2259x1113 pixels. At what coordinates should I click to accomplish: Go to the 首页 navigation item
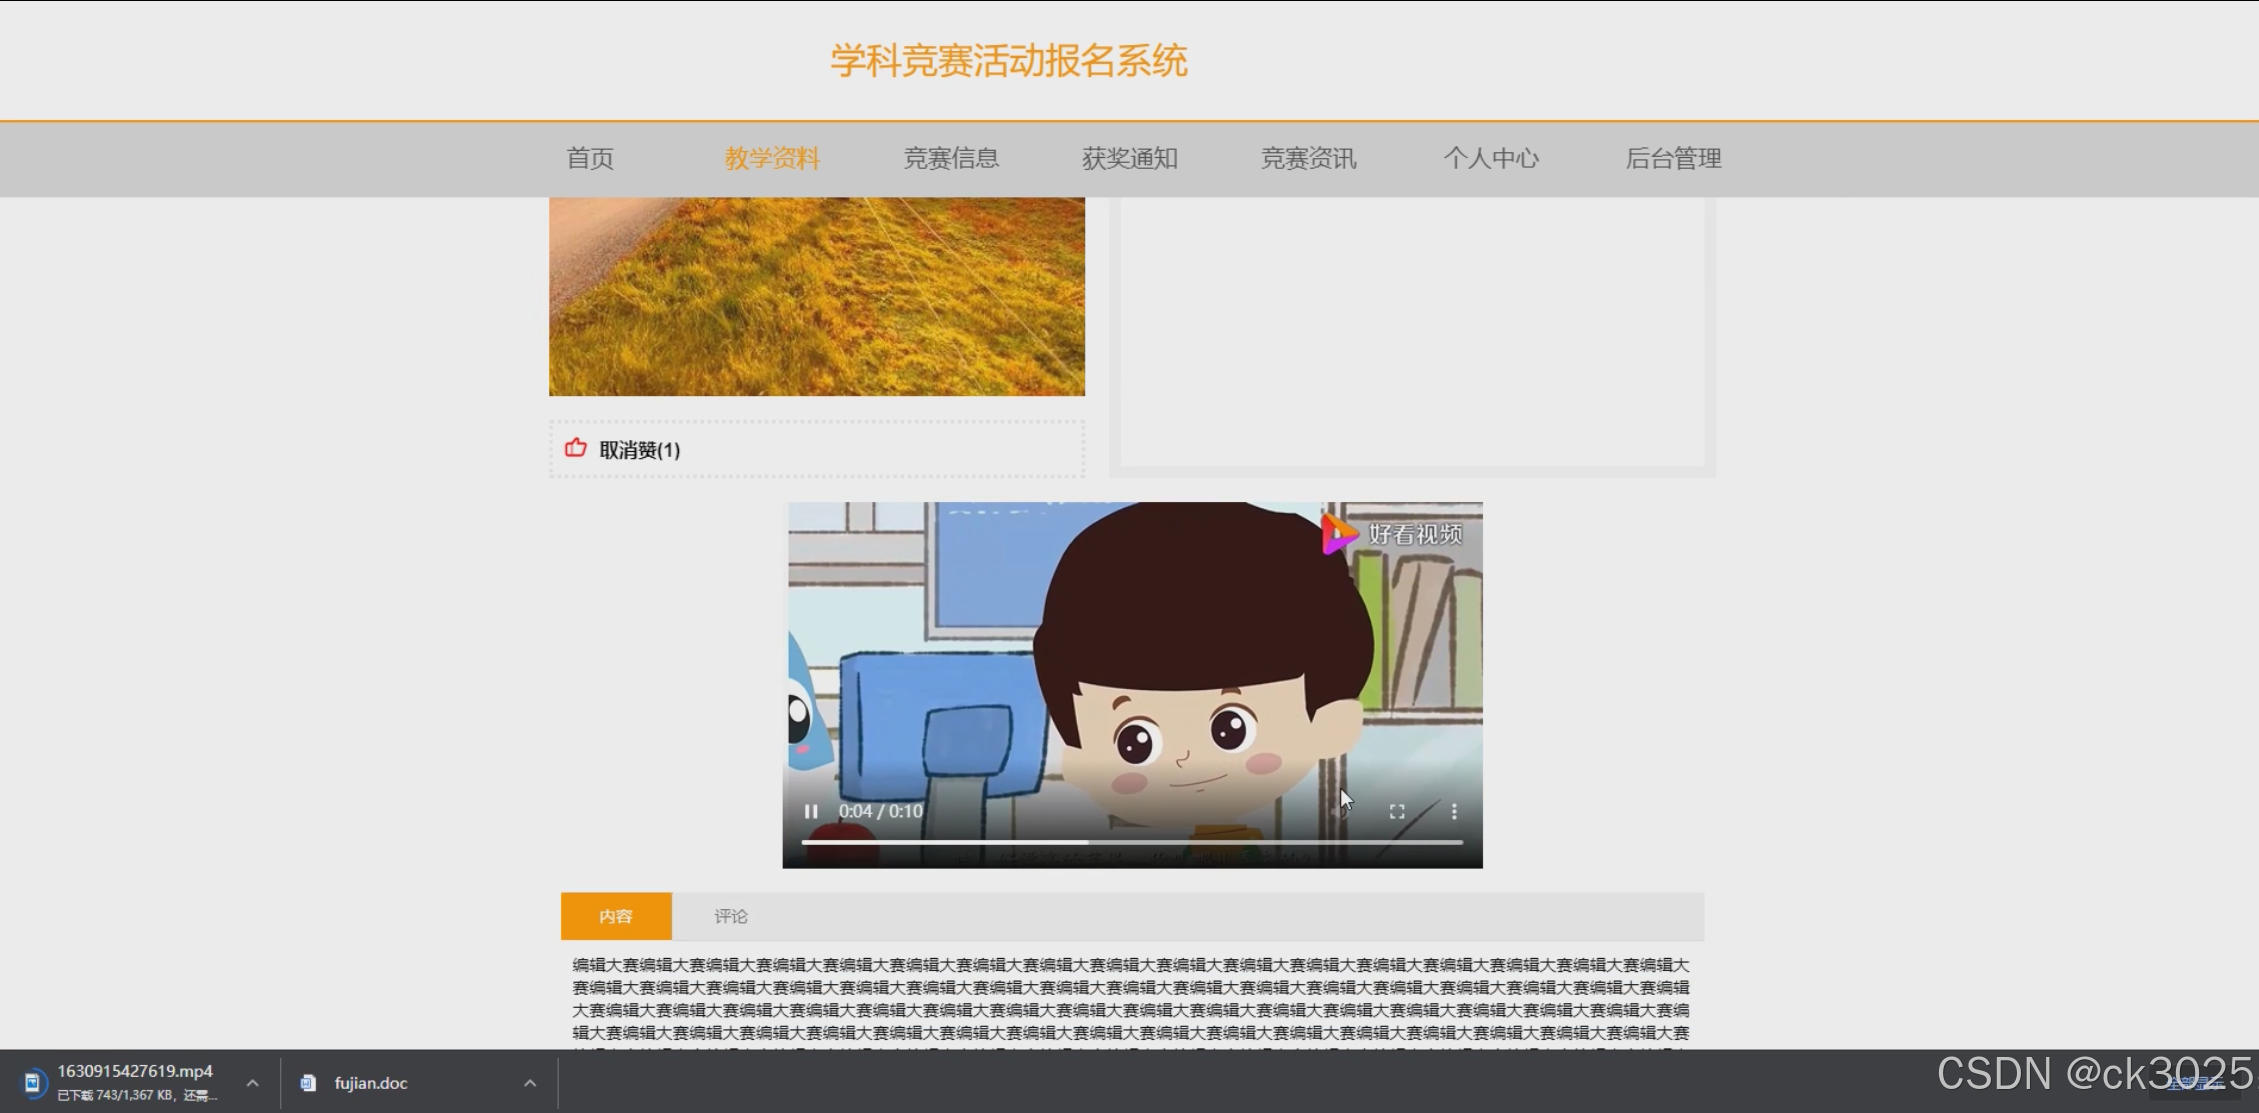click(x=590, y=158)
